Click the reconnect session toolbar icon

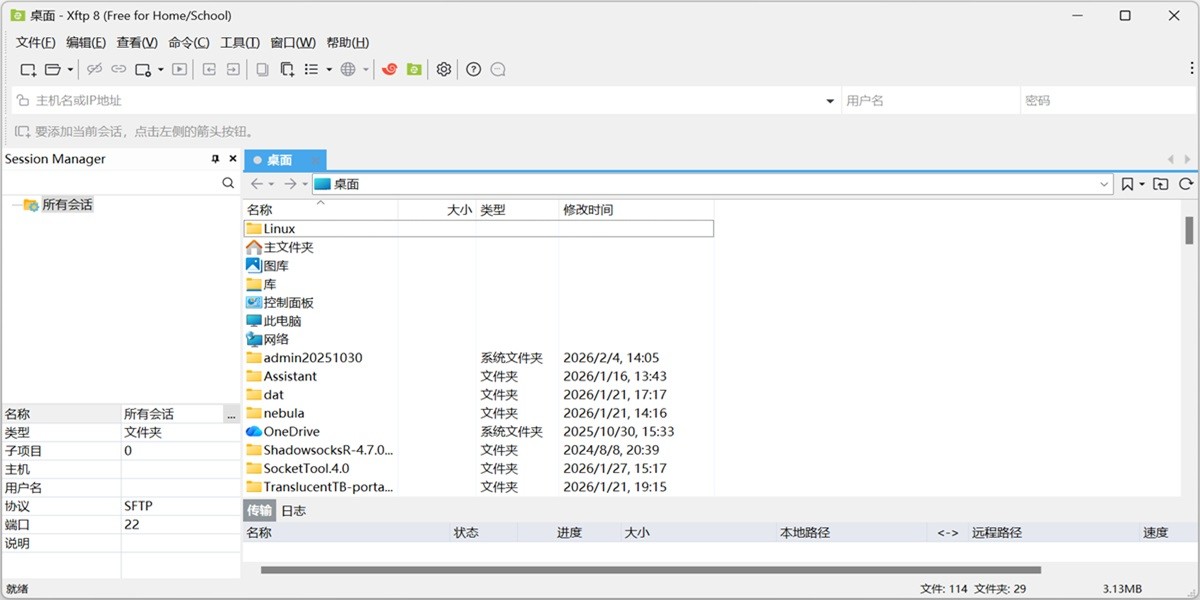click(118, 69)
